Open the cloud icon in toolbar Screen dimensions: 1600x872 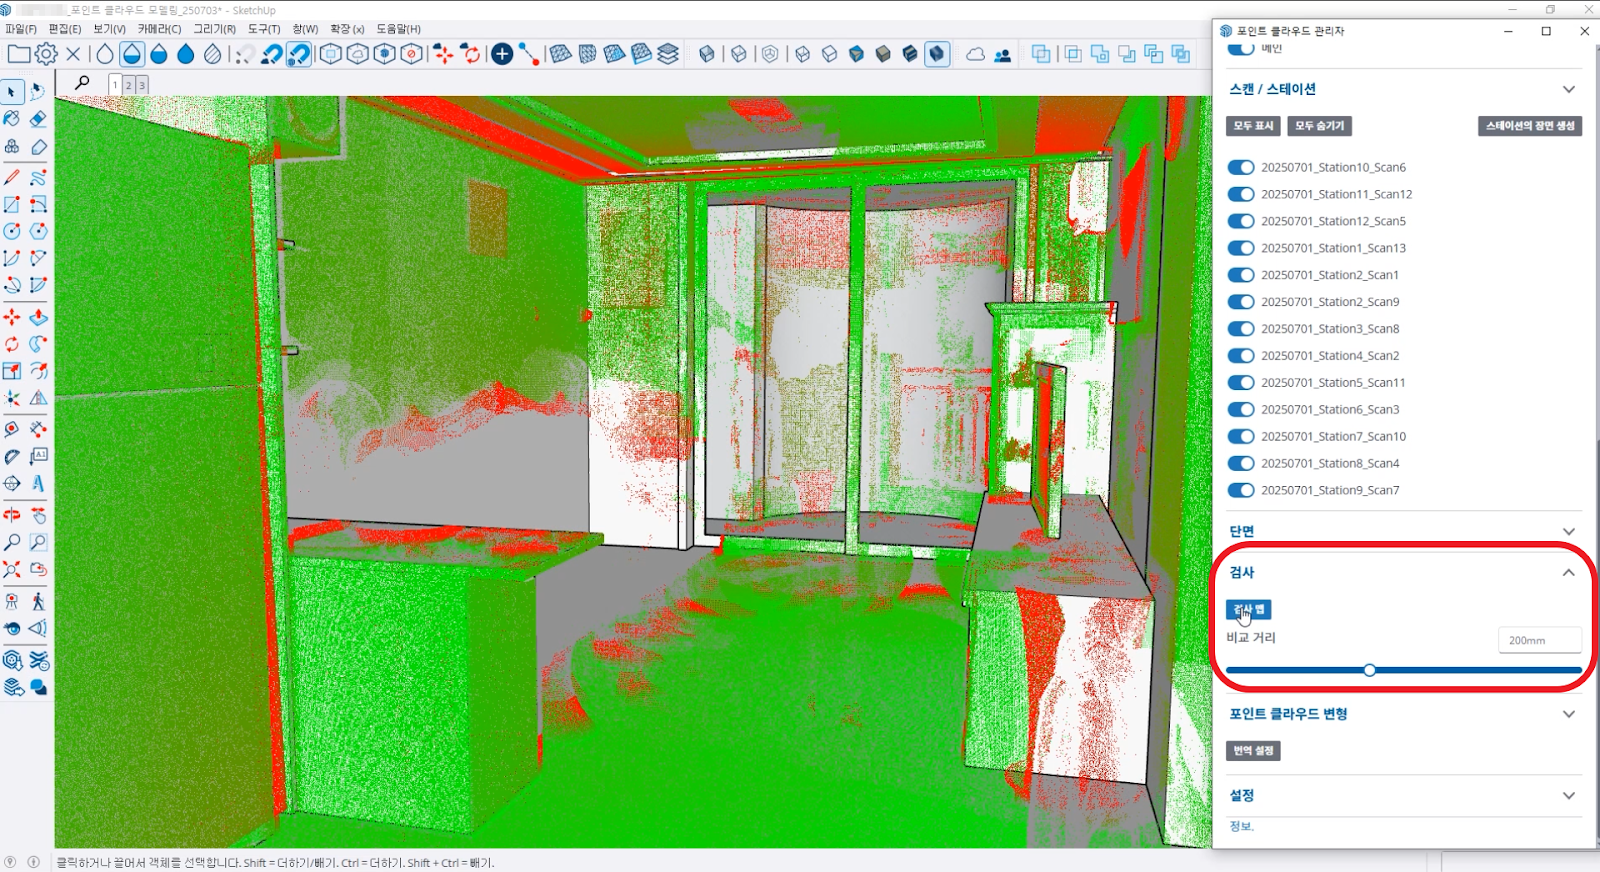[x=975, y=54]
